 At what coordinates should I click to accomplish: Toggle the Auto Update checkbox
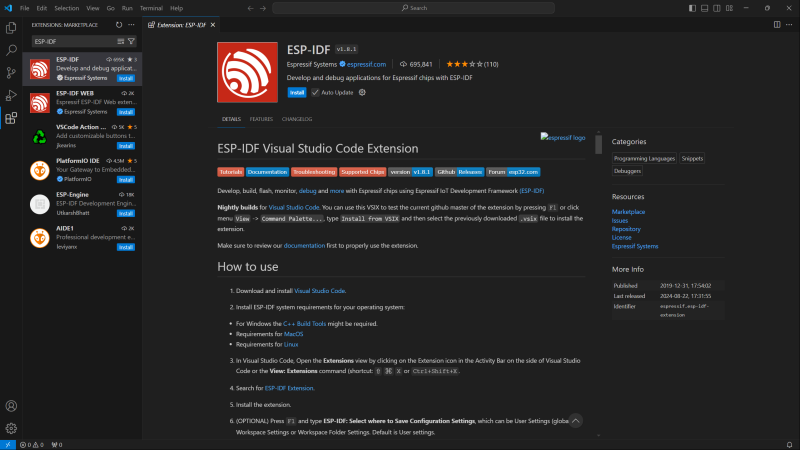(x=315, y=92)
